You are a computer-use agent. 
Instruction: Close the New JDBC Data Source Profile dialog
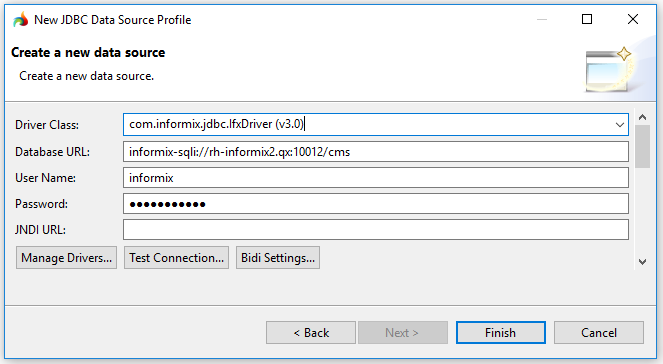coord(633,19)
